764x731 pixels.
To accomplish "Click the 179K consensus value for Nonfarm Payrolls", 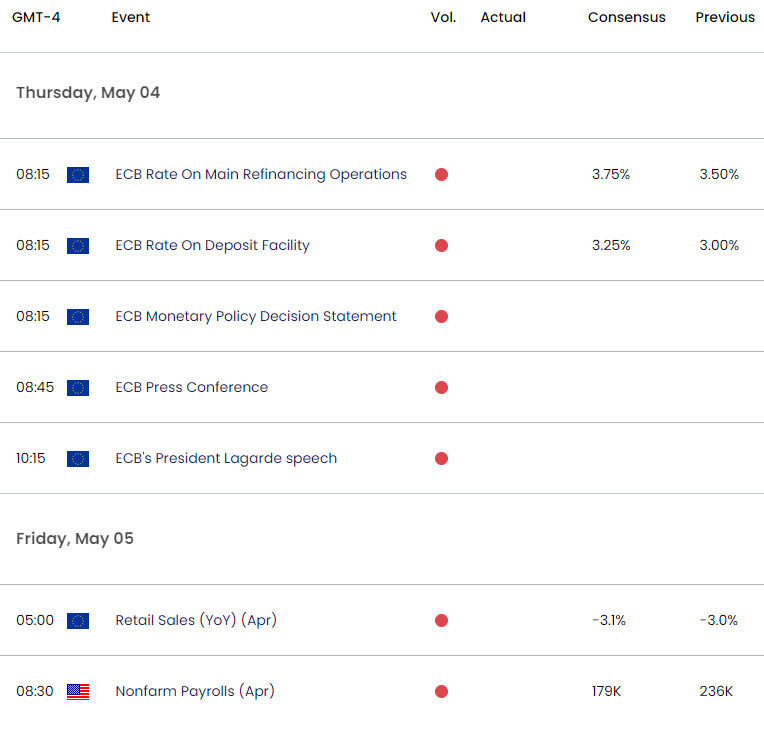I will [610, 691].
